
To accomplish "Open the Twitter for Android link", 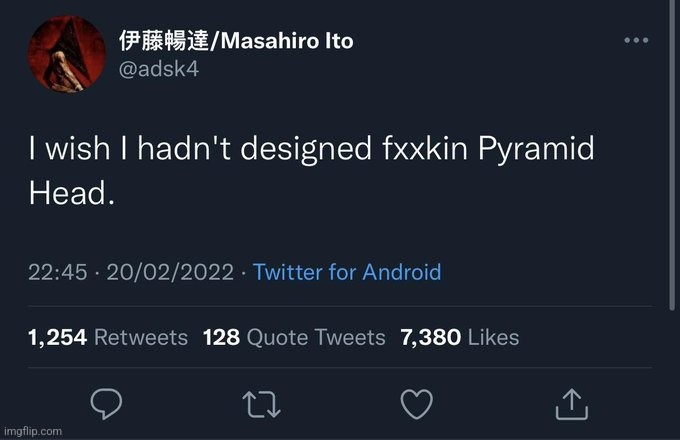I will (347, 273).
